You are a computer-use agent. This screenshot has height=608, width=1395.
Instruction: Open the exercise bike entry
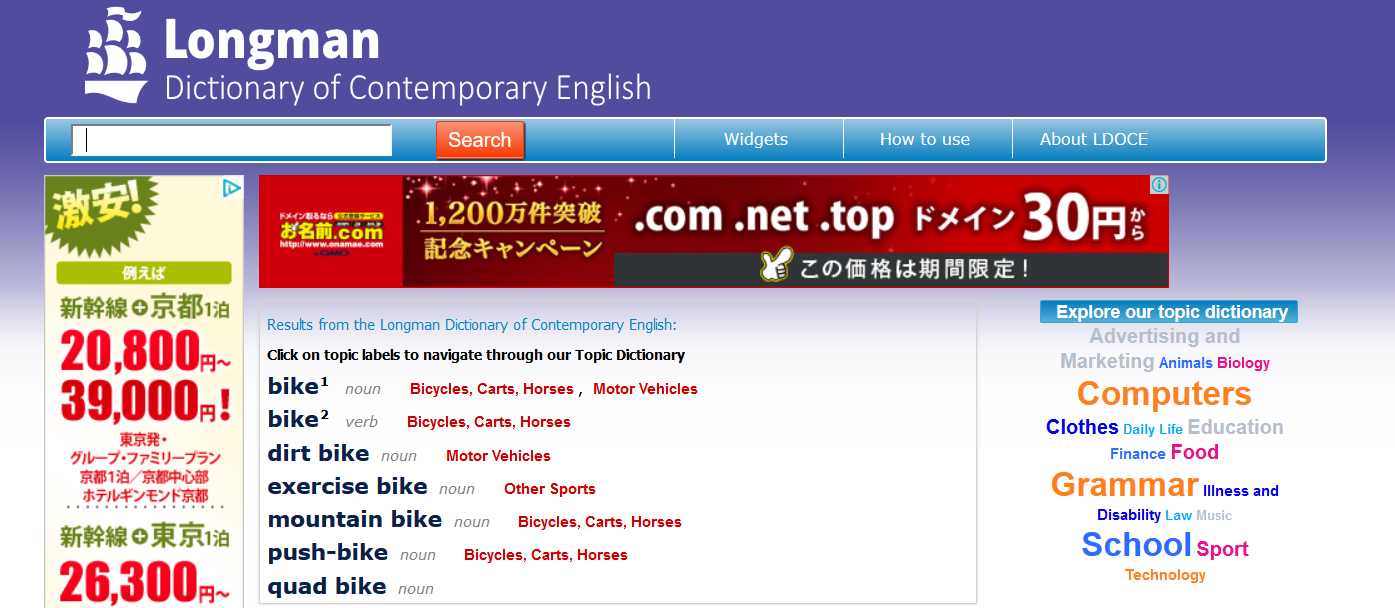pyautogui.click(x=347, y=487)
